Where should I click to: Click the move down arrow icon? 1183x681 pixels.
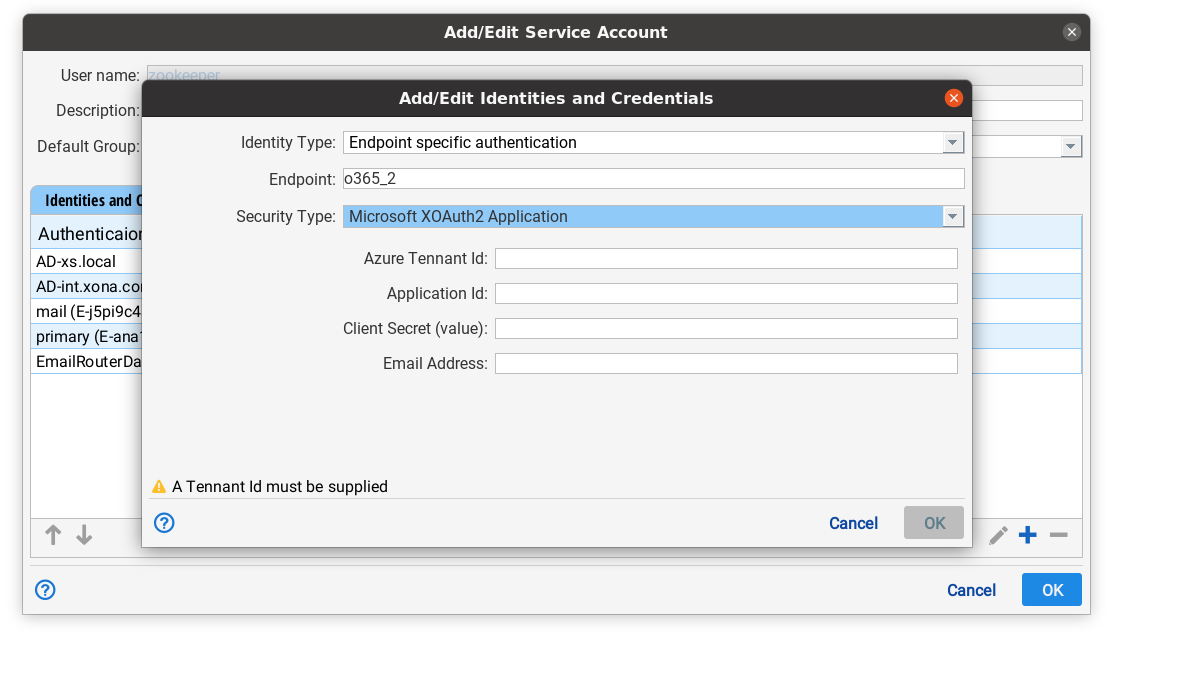tap(84, 535)
